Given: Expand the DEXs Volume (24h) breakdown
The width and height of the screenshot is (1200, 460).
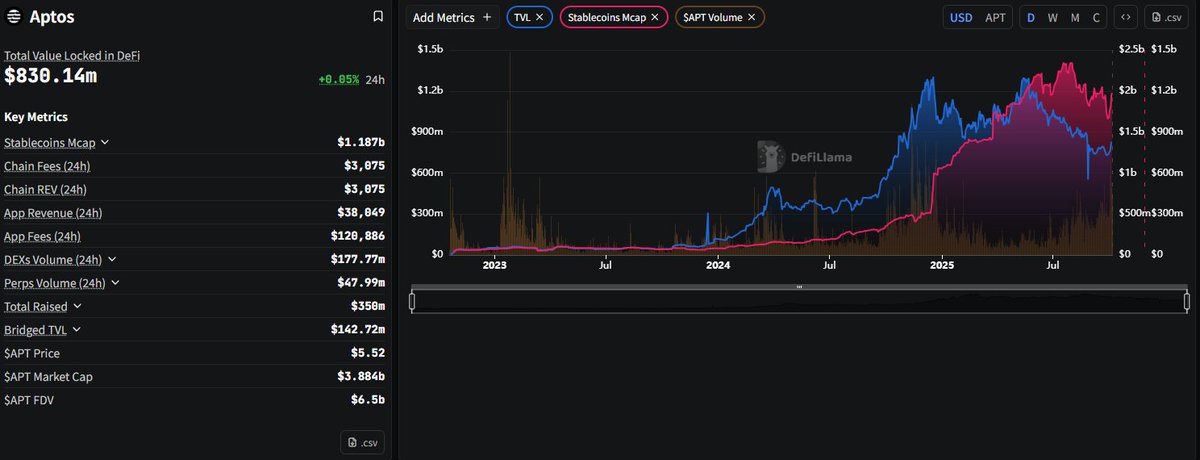Looking at the screenshot, I should coord(111,259).
